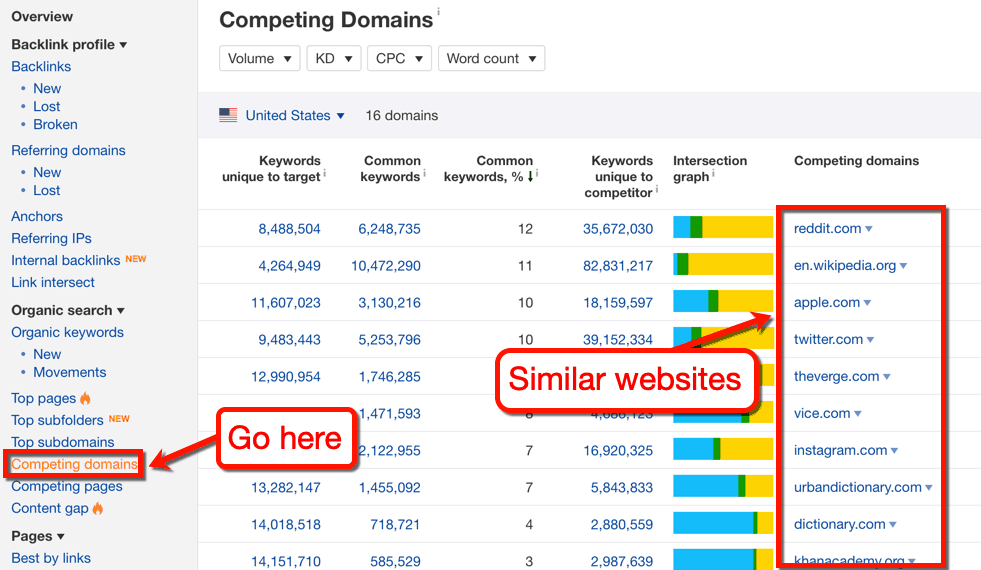Change country from United States dropdown
This screenshot has width=981, height=570.
pyautogui.click(x=295, y=115)
